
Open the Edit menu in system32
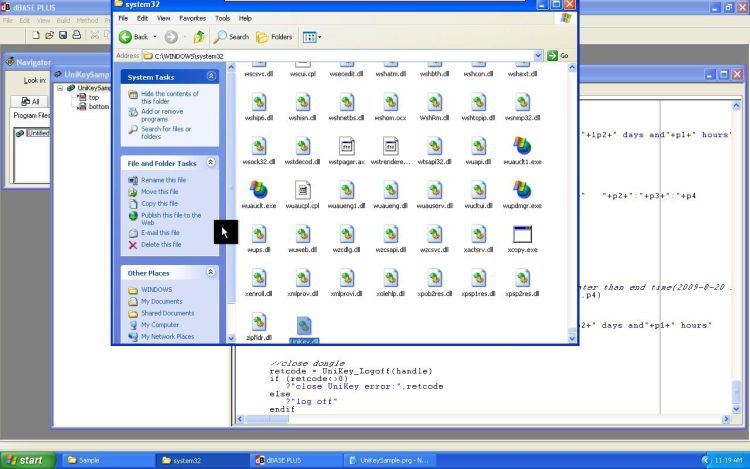click(x=143, y=18)
